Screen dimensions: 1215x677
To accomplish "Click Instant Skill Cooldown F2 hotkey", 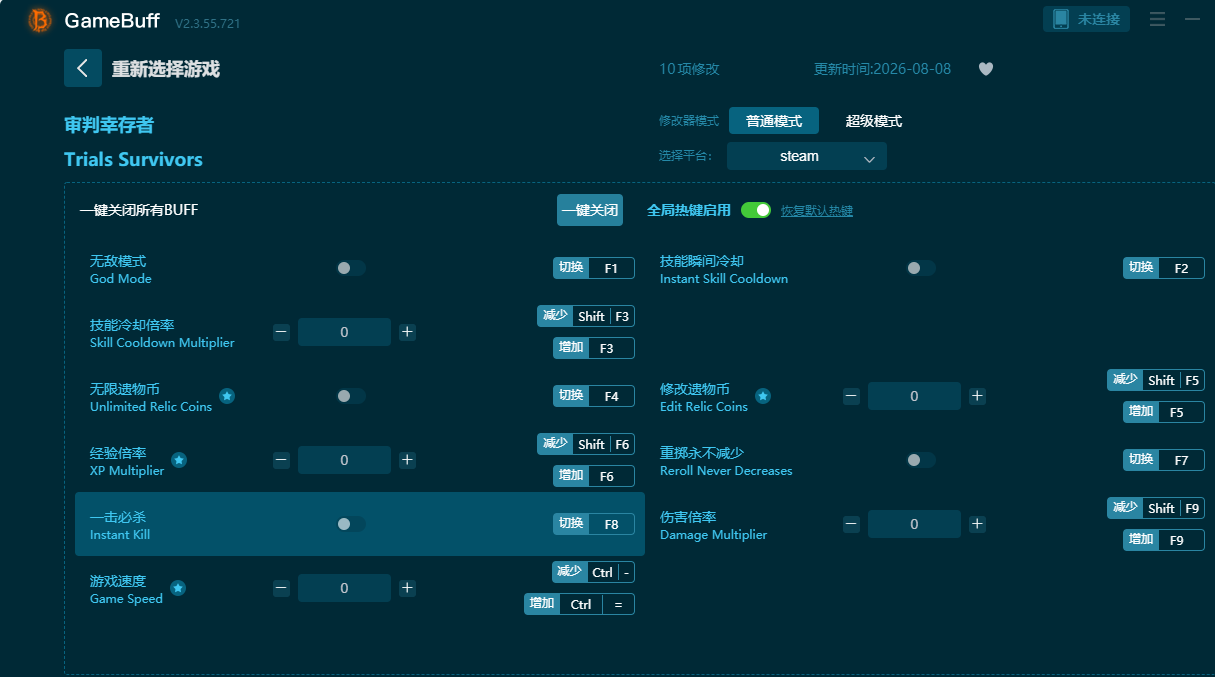I will click(1164, 268).
